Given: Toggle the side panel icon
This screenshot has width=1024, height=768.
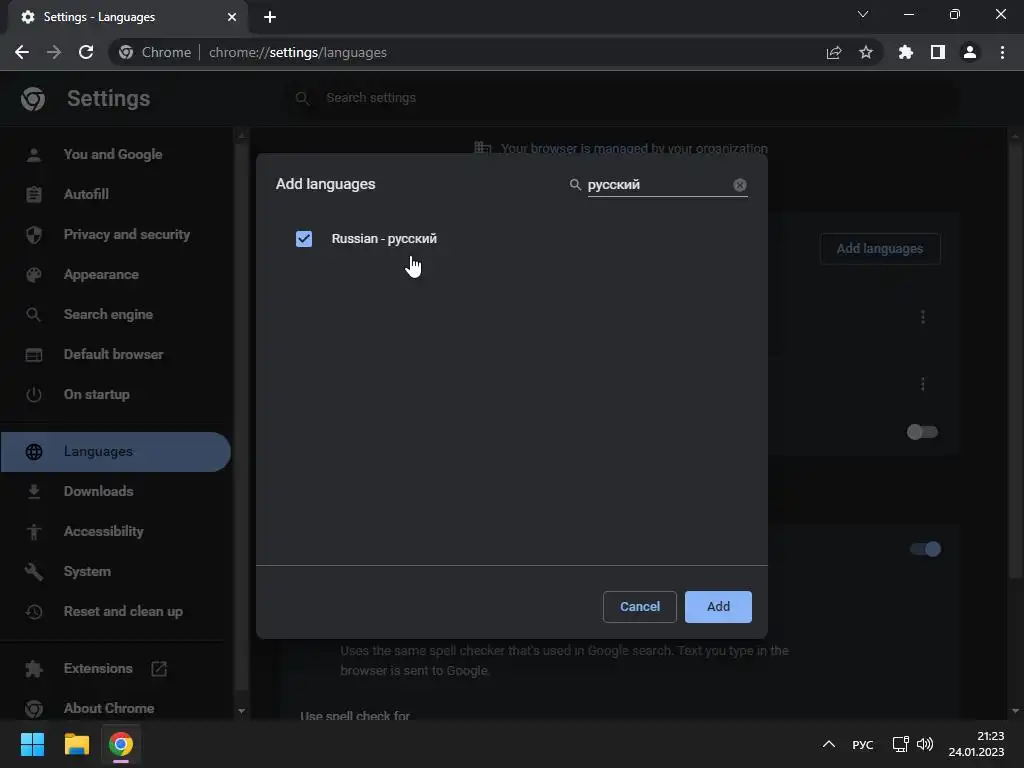Looking at the screenshot, I should pyautogui.click(x=938, y=52).
